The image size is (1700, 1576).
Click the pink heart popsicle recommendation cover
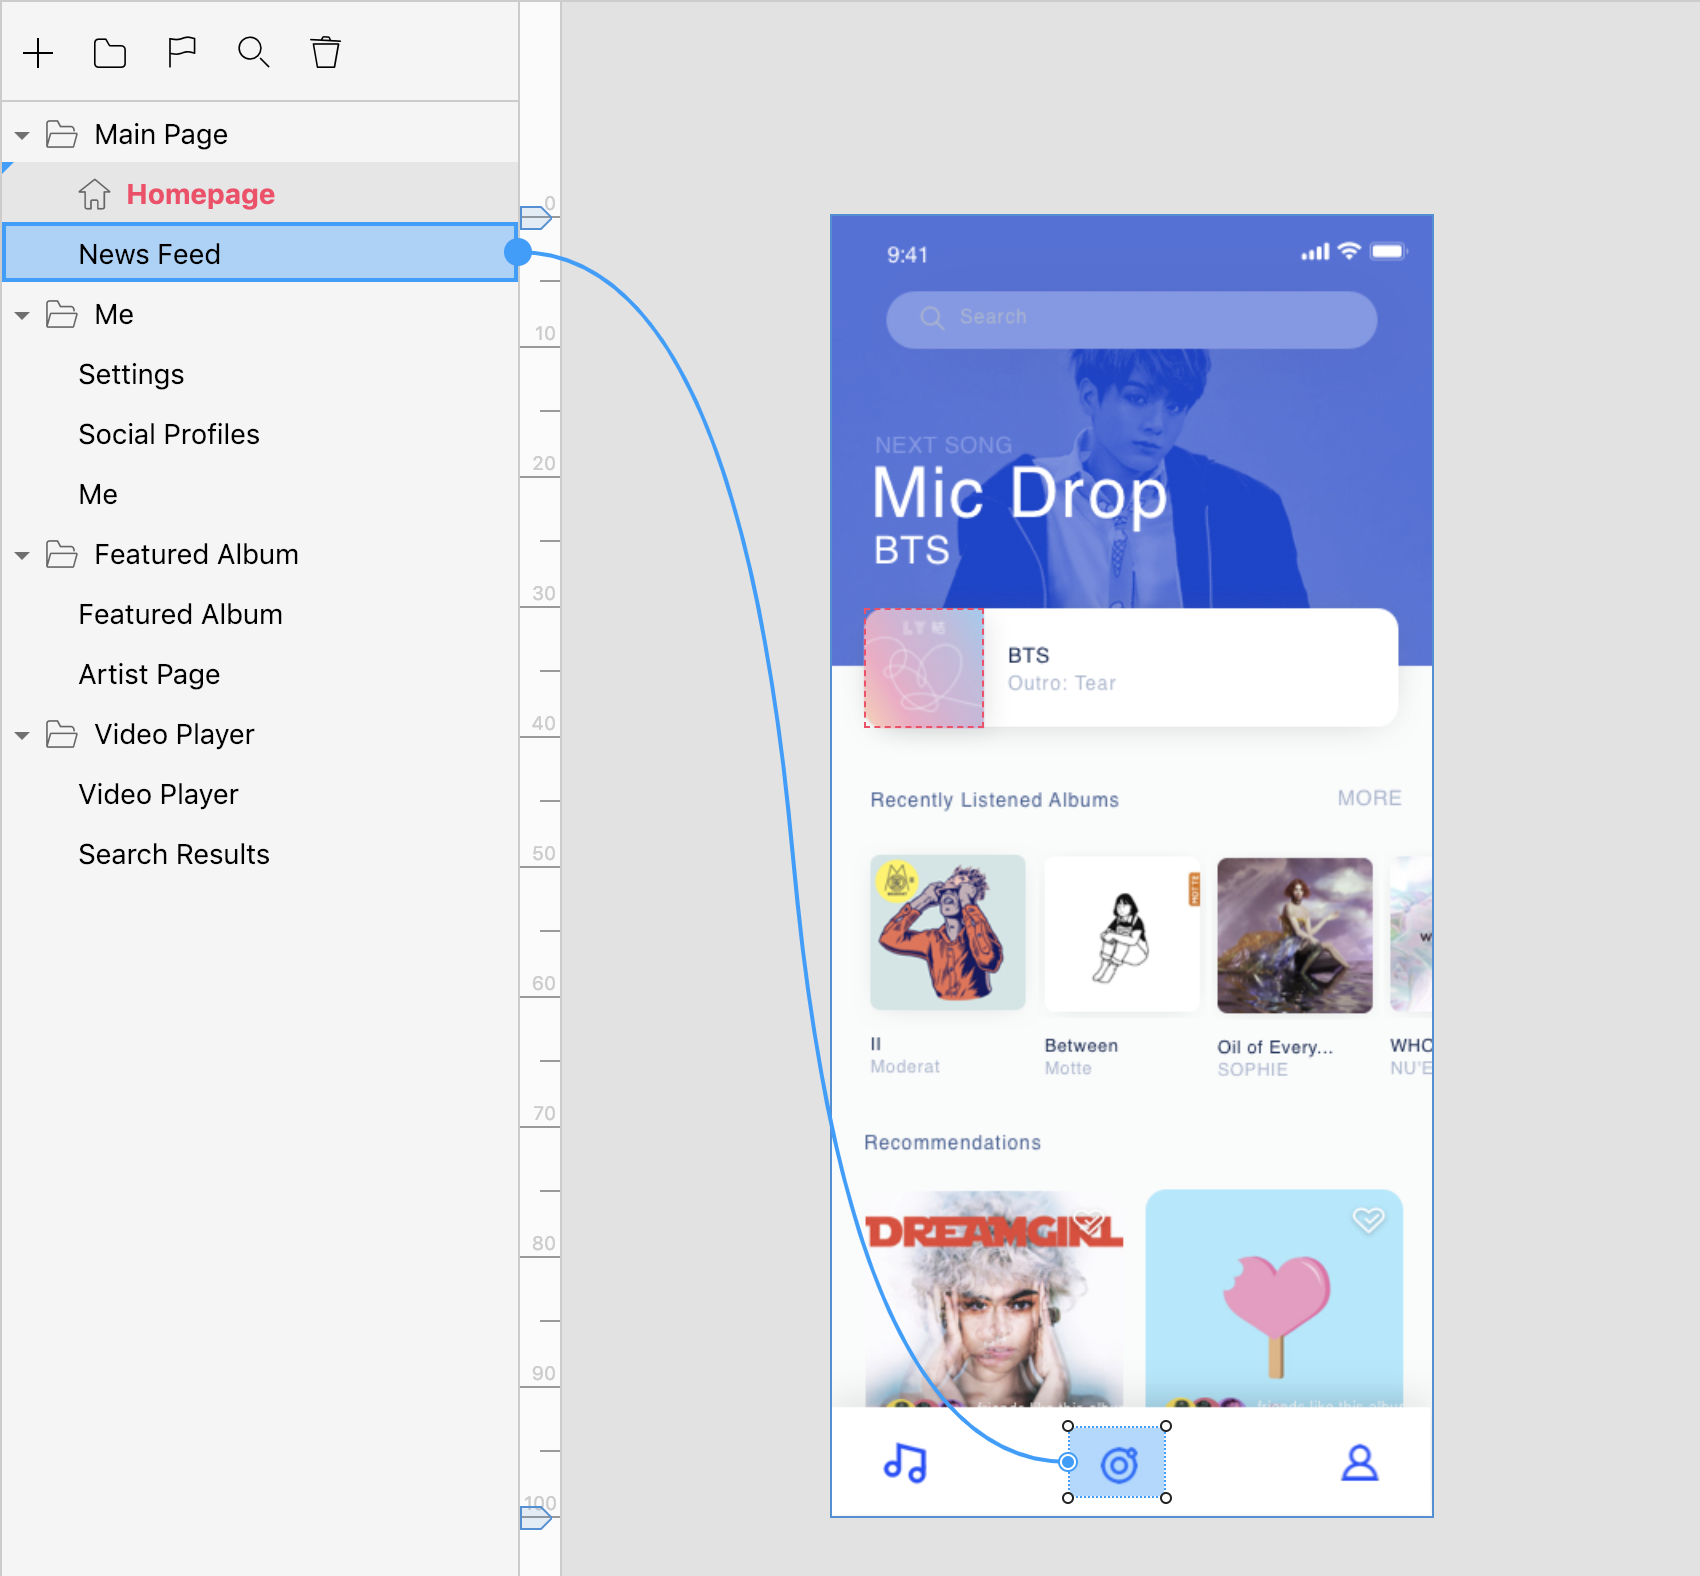1274,1298
